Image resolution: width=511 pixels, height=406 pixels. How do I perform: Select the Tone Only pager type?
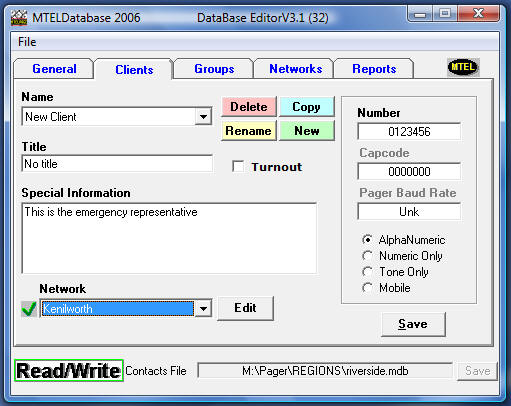point(367,272)
